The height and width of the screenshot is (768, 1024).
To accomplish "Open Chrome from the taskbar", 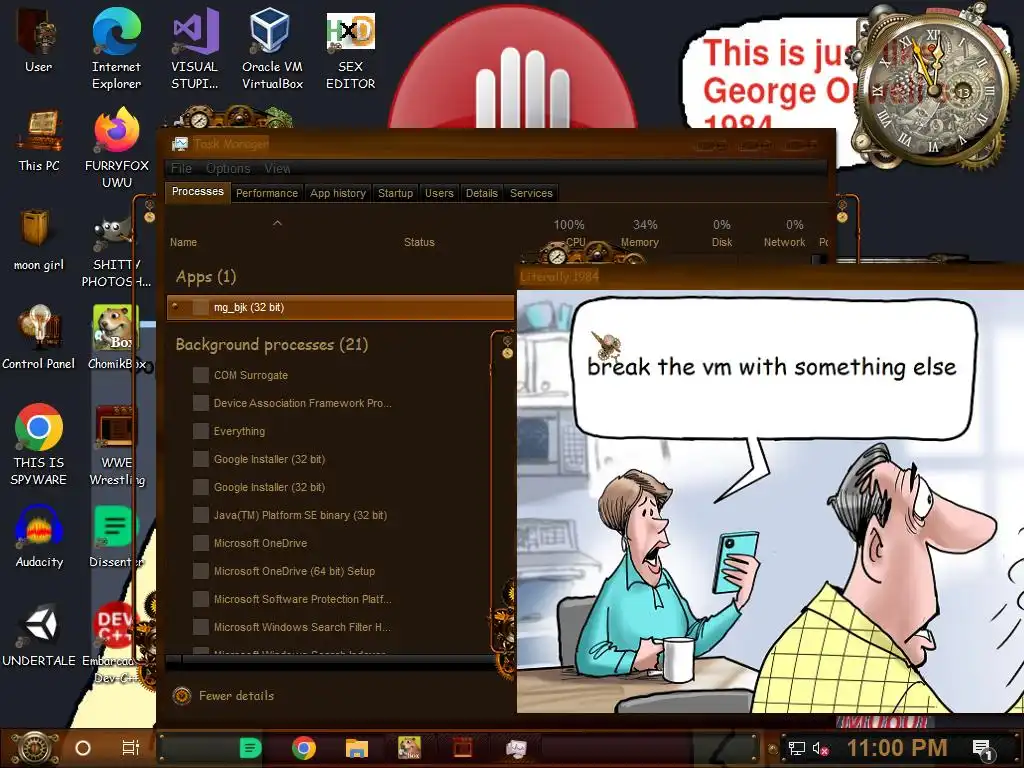I will pyautogui.click(x=304, y=748).
